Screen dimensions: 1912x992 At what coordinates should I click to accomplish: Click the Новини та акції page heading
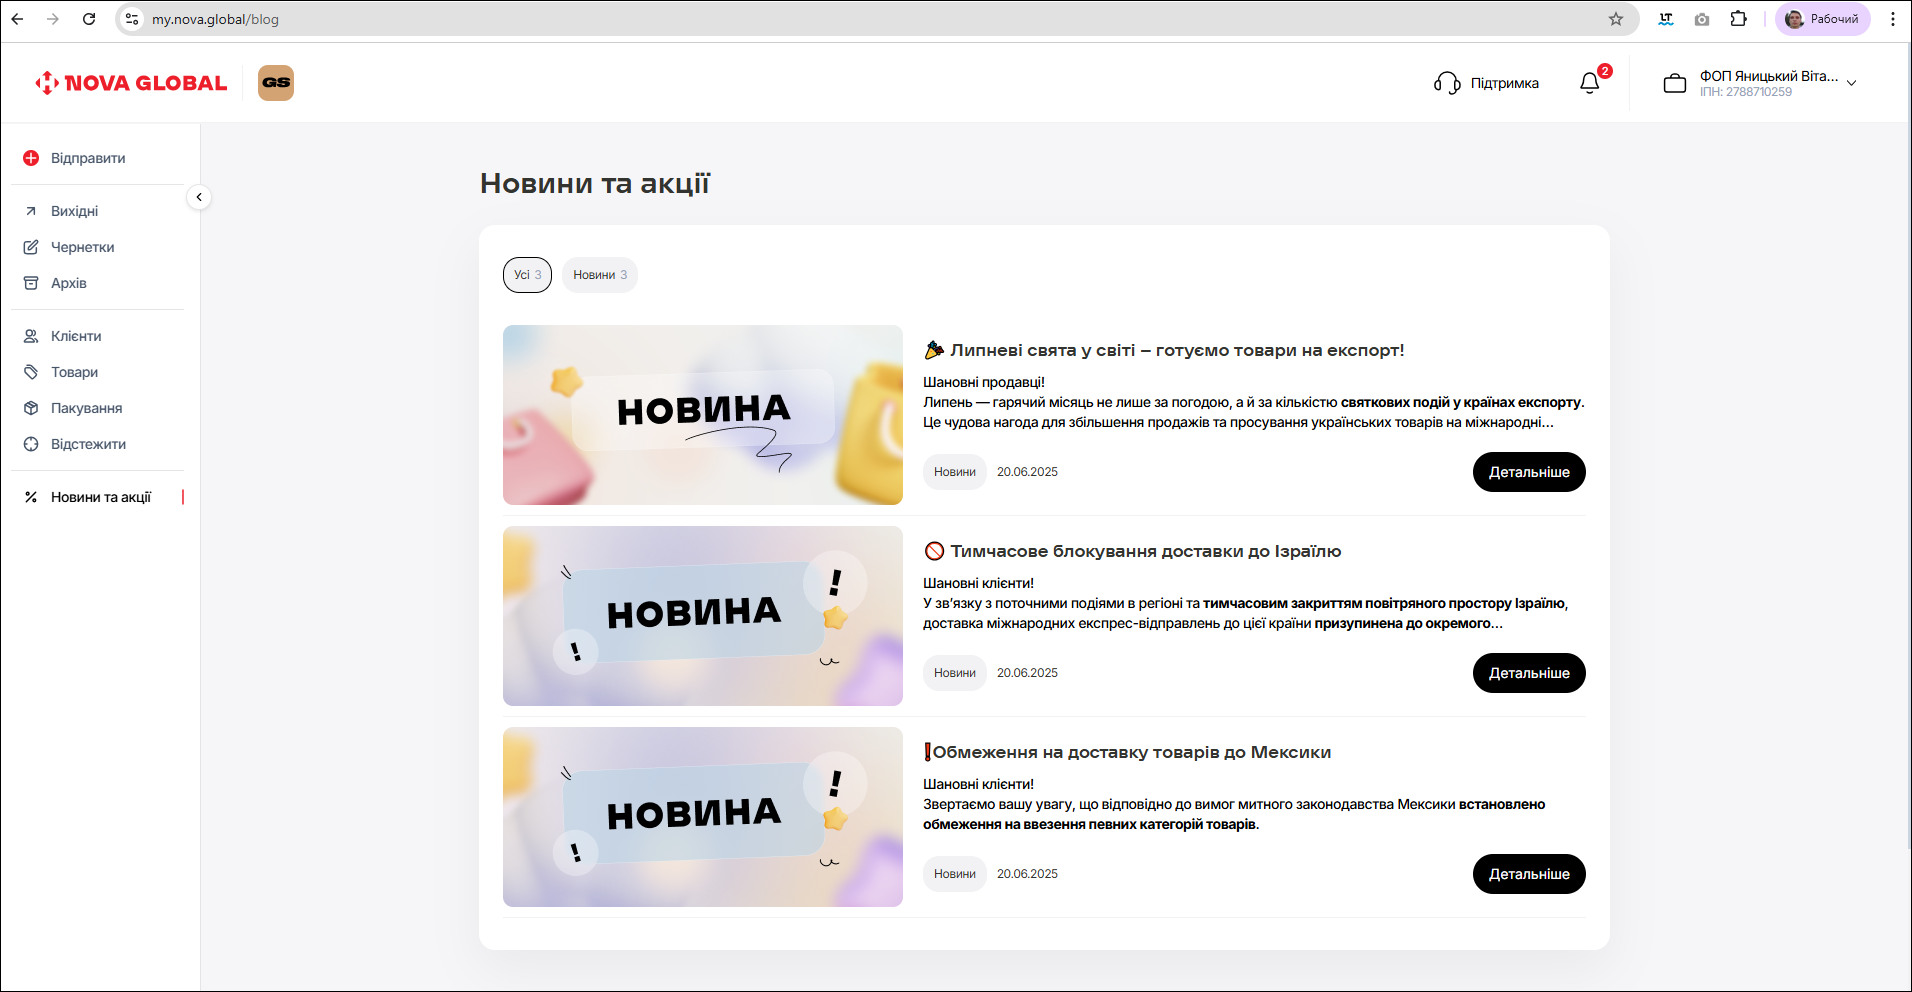(595, 184)
